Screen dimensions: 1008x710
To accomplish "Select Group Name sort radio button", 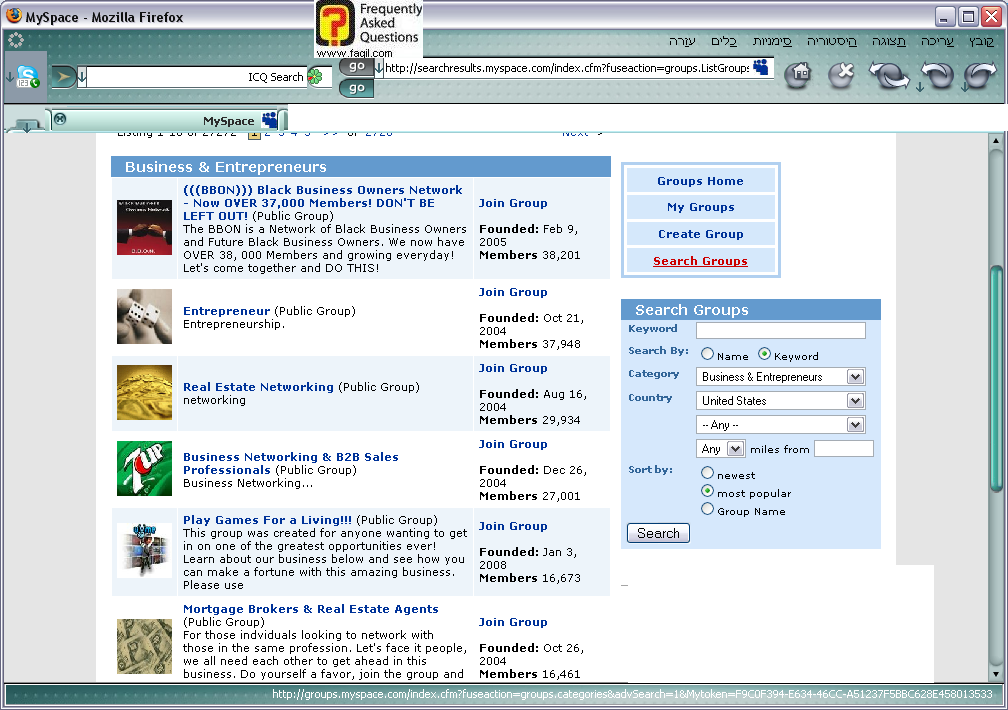I will click(708, 509).
